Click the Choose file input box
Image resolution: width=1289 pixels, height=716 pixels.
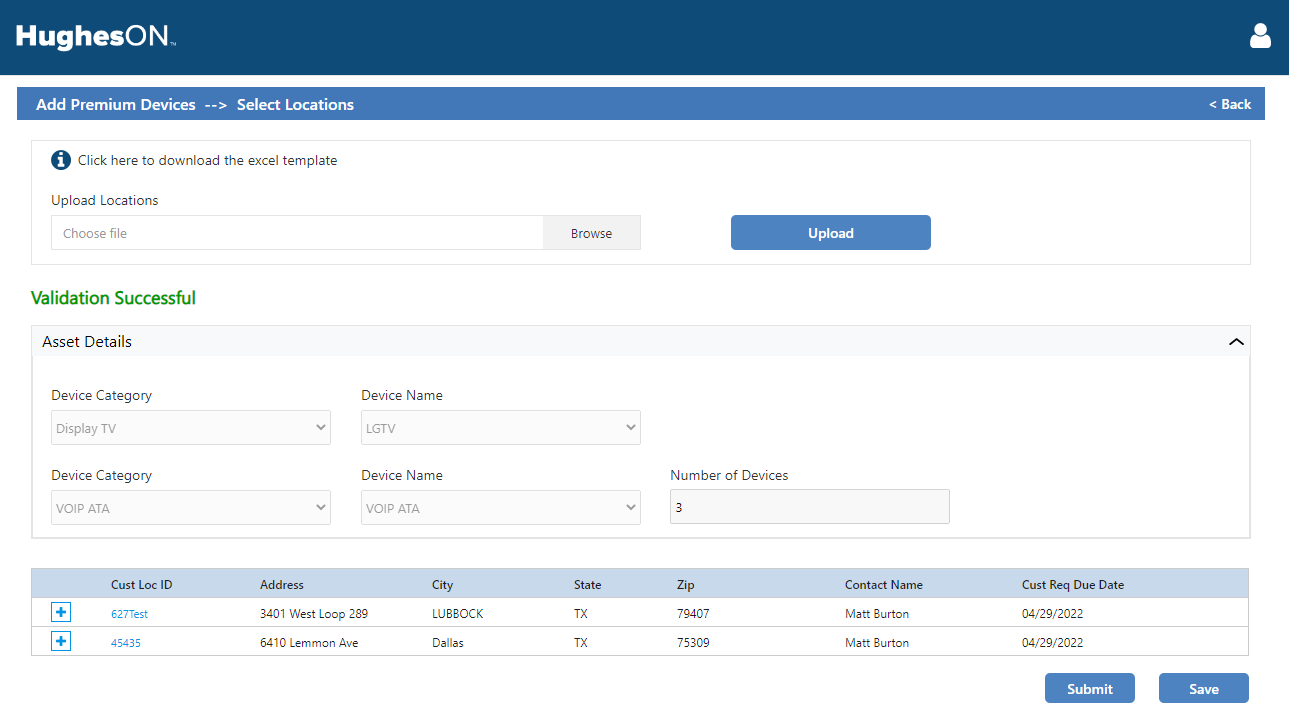(297, 233)
